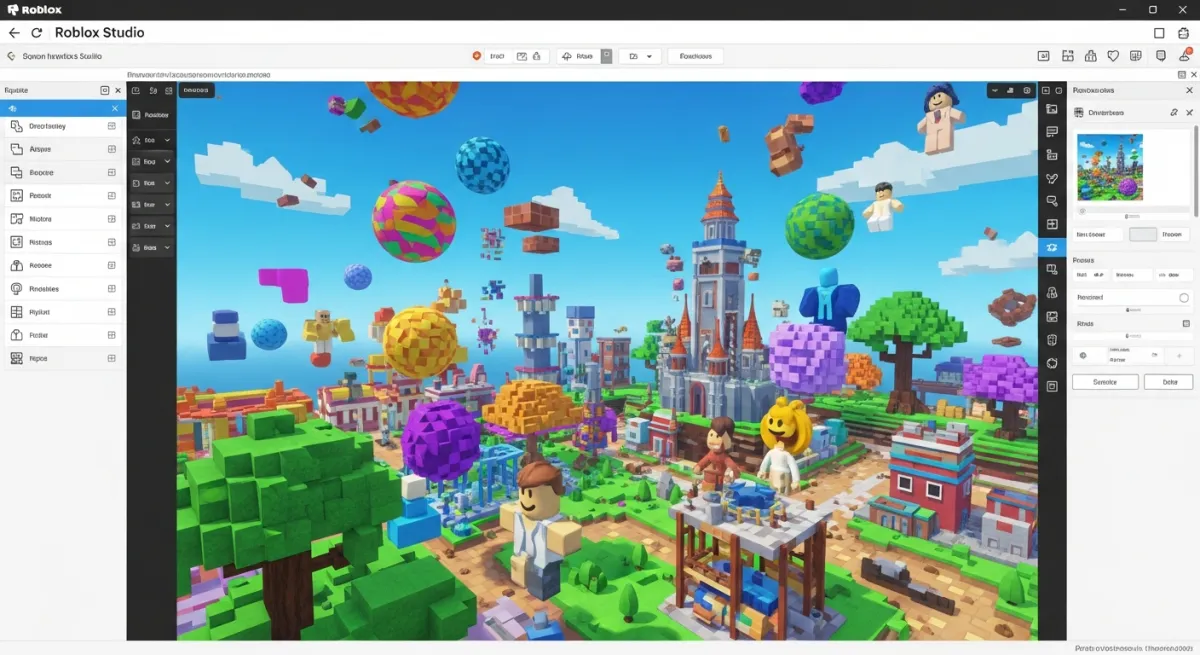Click the first input box under 'Poosss' heading
The image size is (1200, 655).
pos(1091,274)
